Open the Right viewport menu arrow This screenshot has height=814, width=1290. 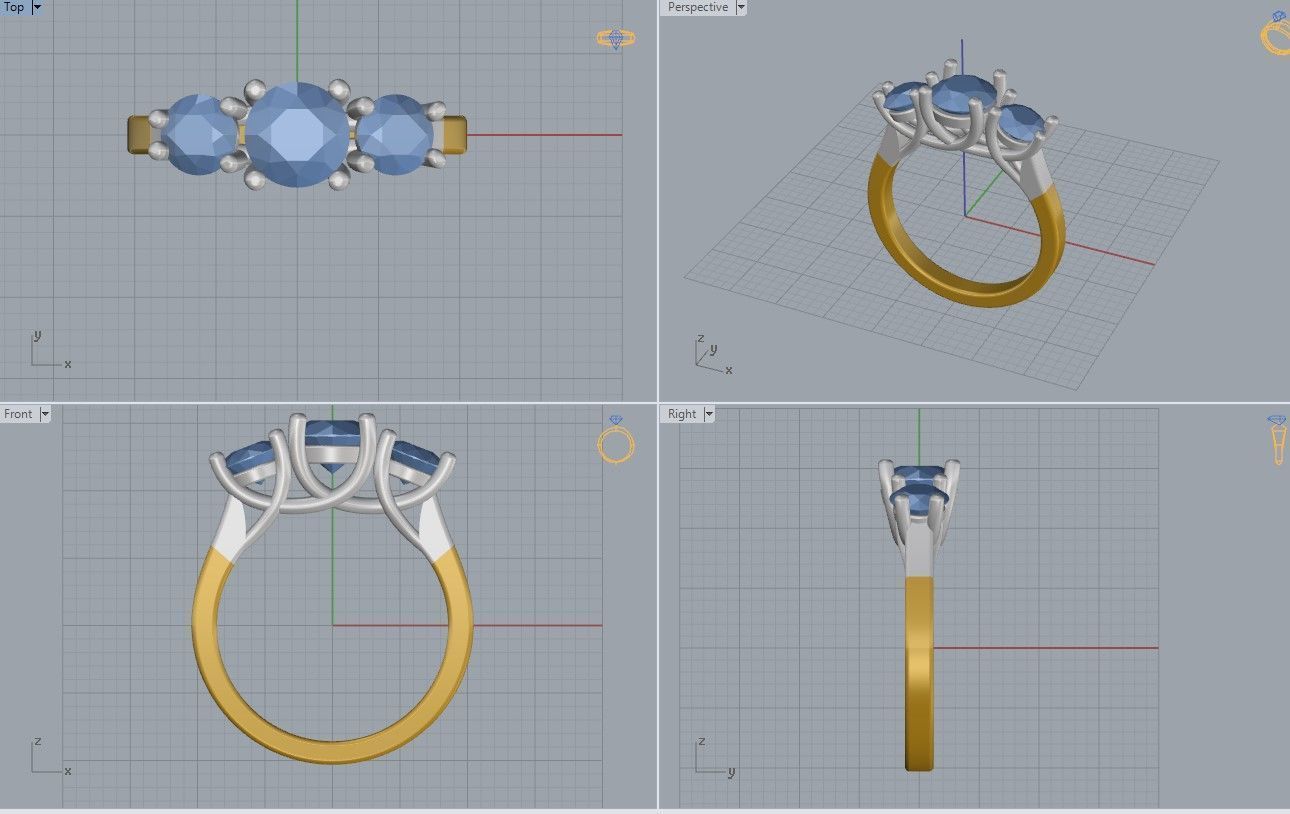click(x=709, y=414)
